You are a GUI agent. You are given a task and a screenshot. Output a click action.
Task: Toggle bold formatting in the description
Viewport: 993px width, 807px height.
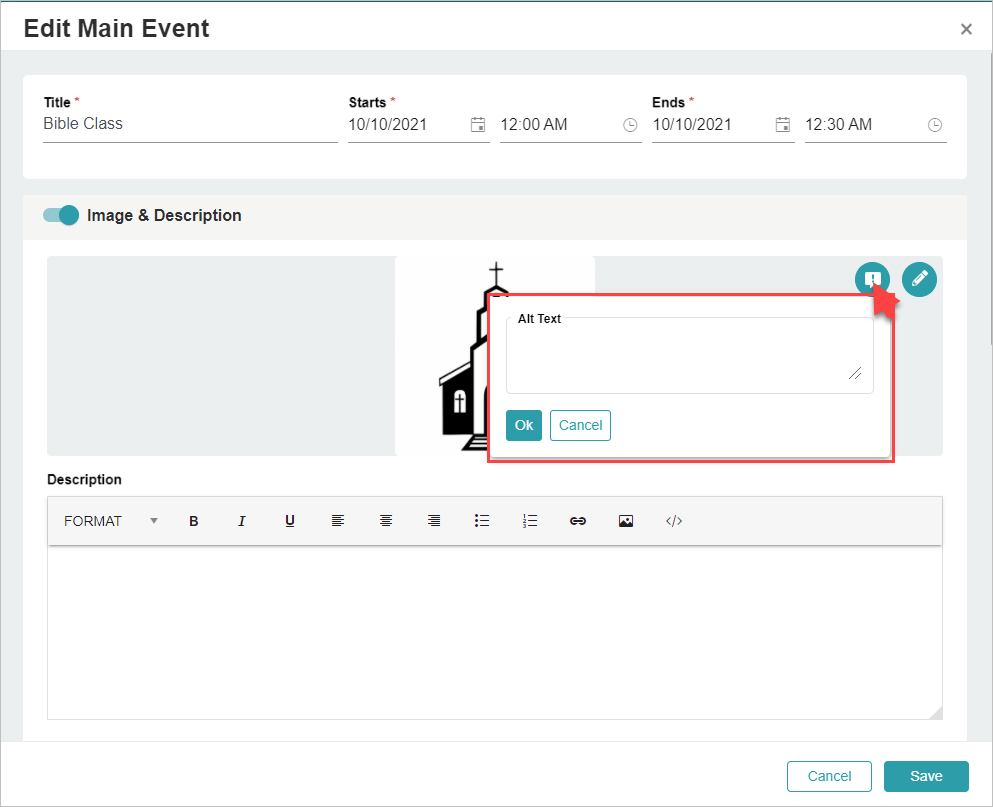[194, 521]
